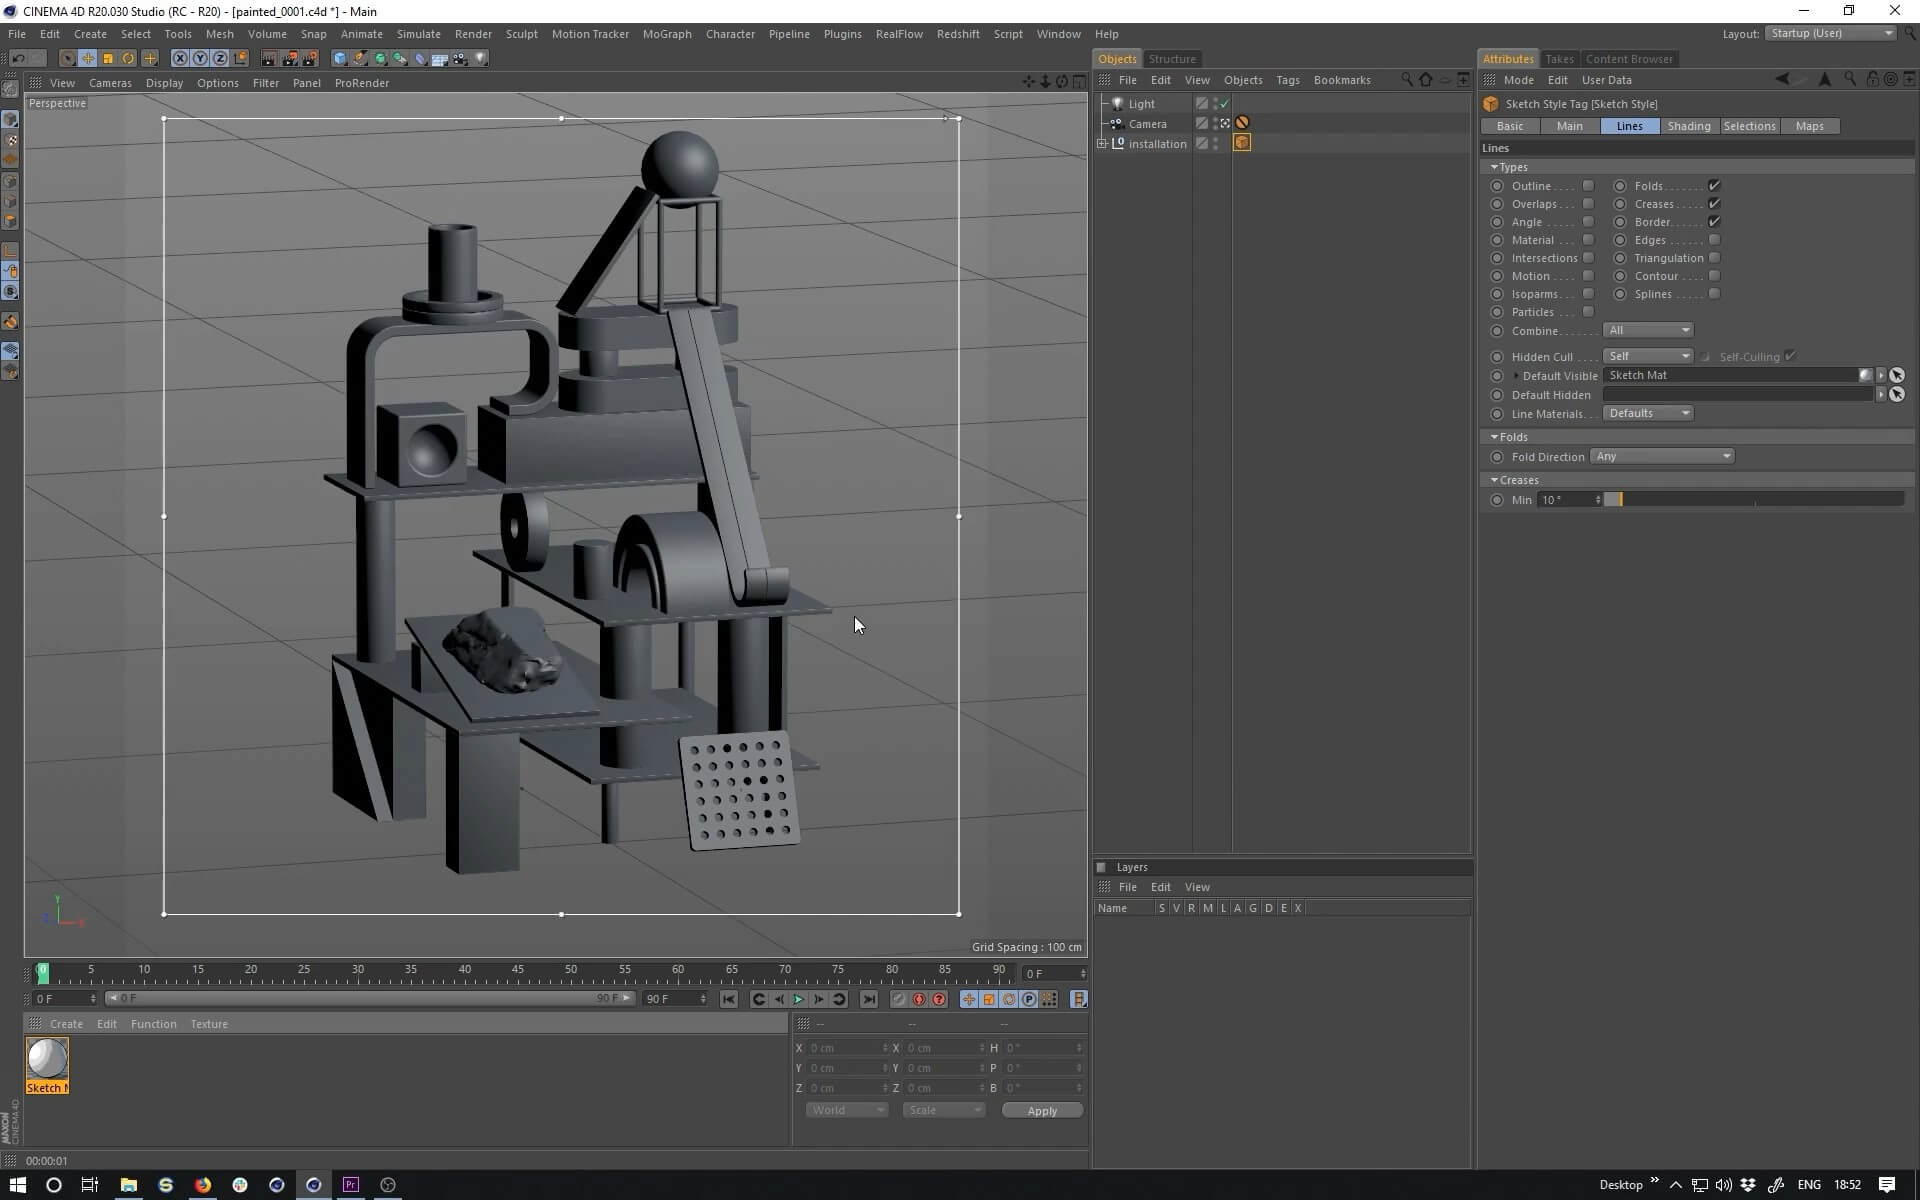Enable the Outline line type checkbox
This screenshot has width=1920, height=1200.
point(1588,186)
